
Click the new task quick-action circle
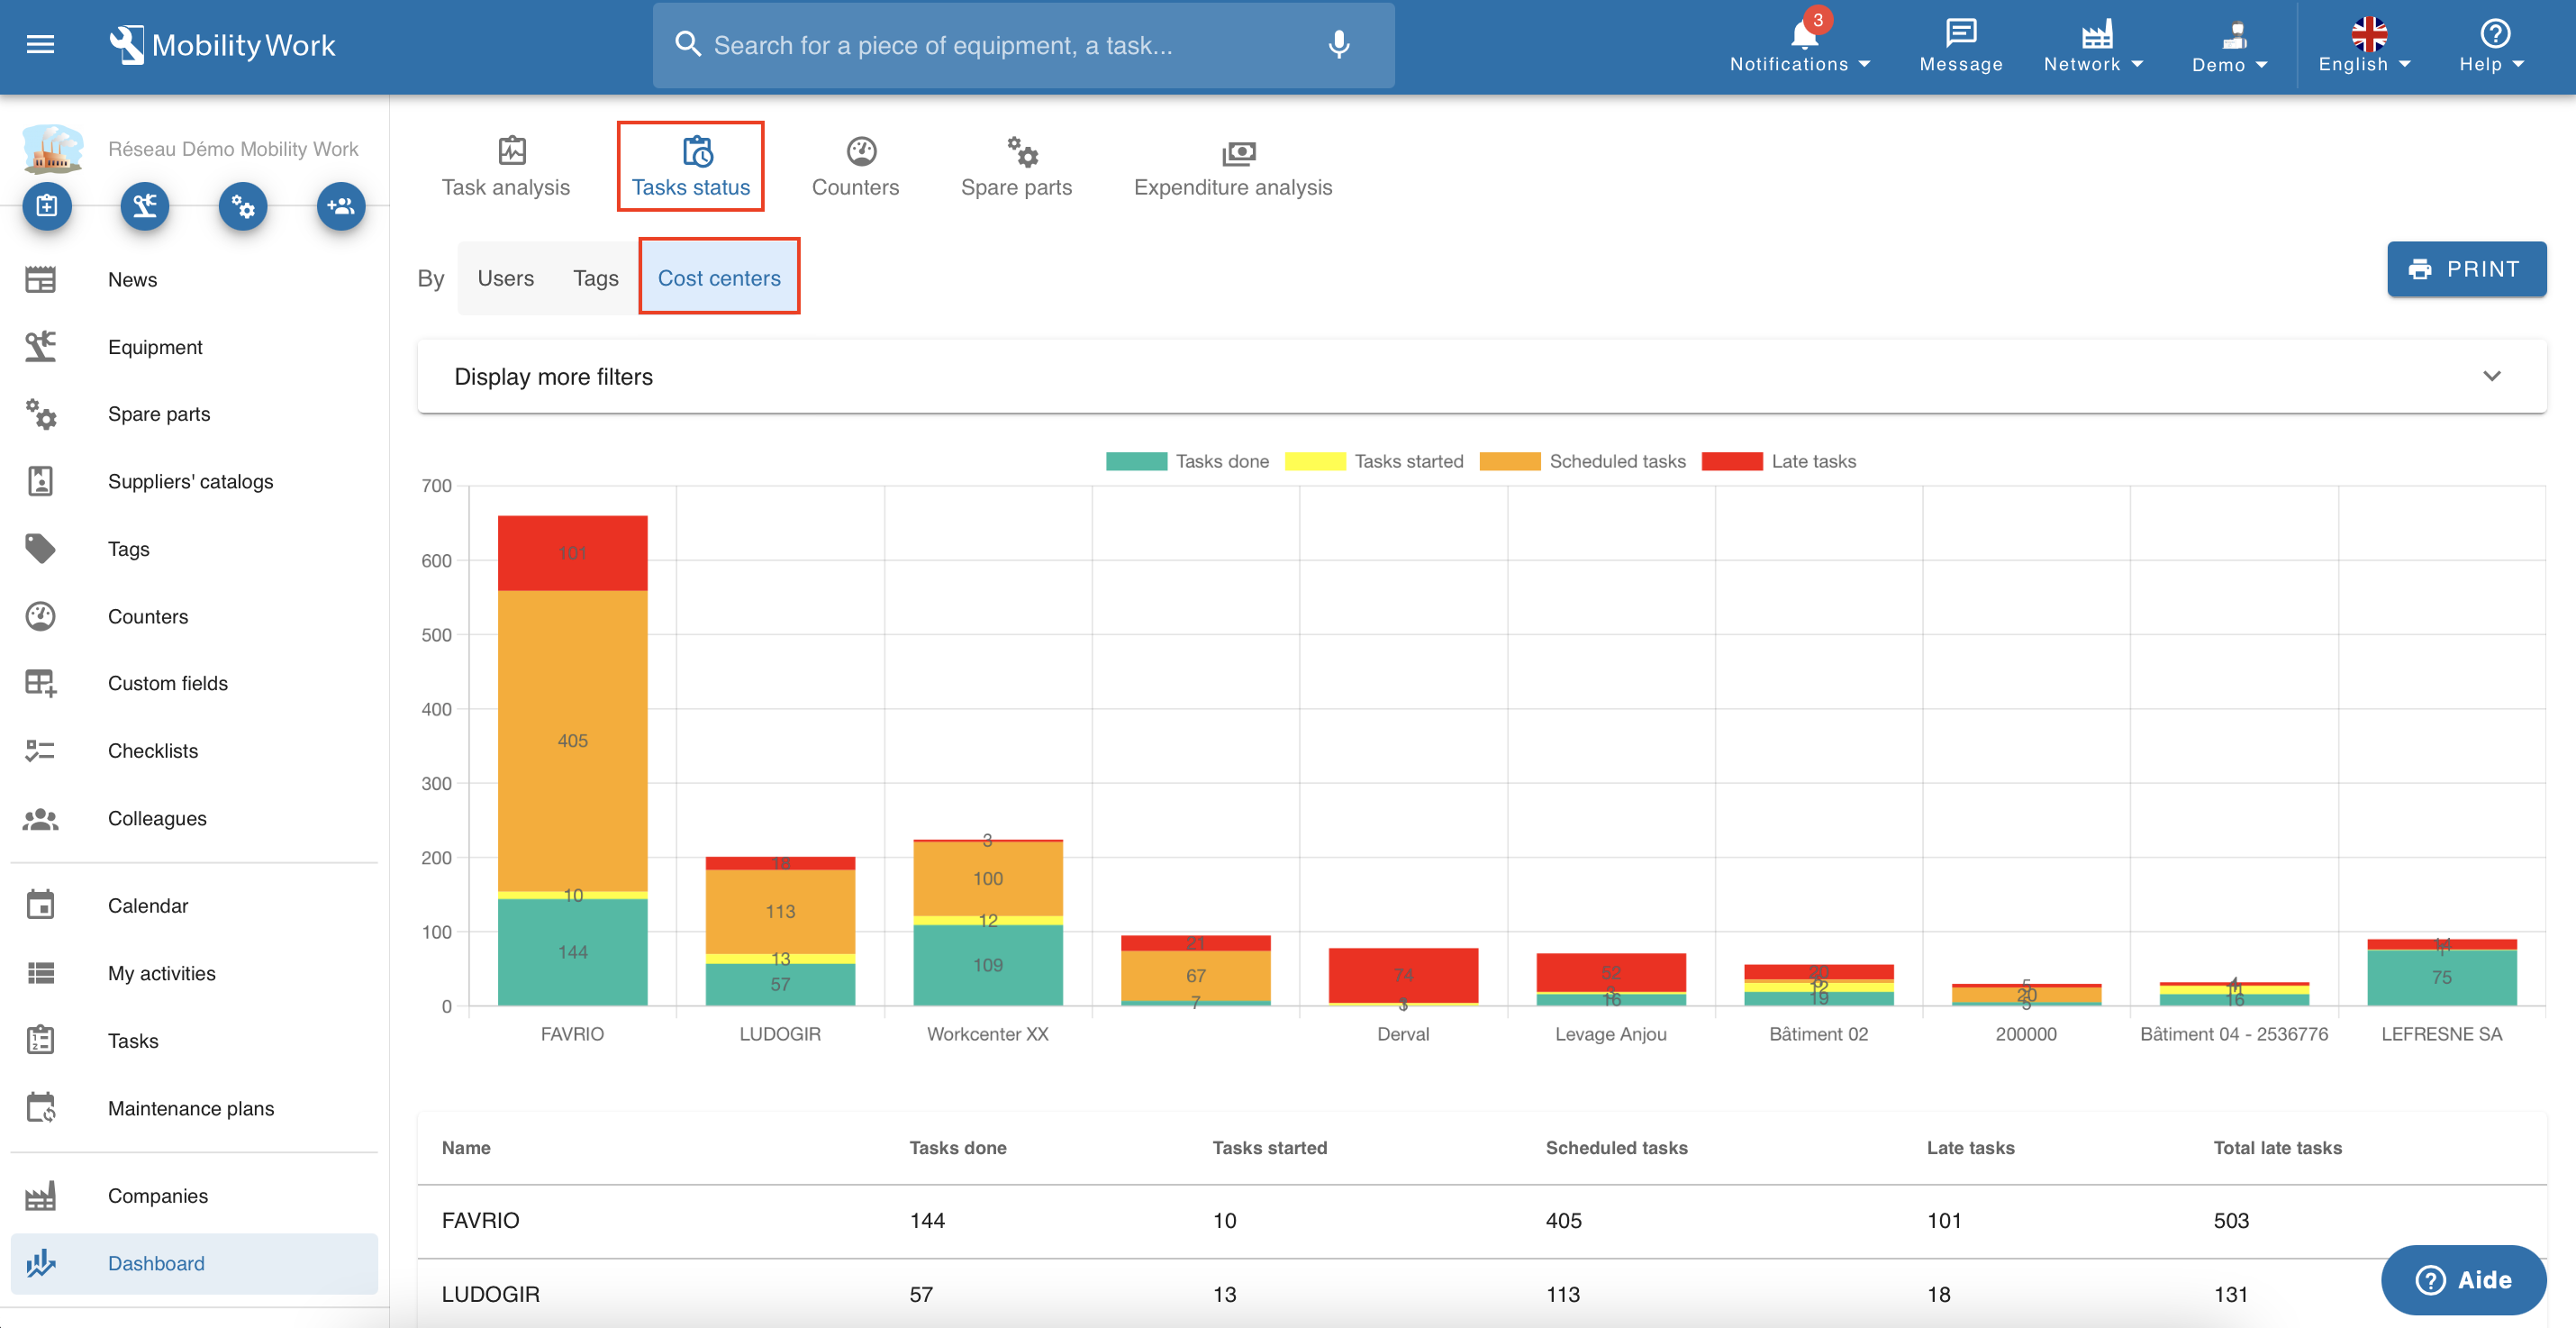pyautogui.click(x=47, y=206)
